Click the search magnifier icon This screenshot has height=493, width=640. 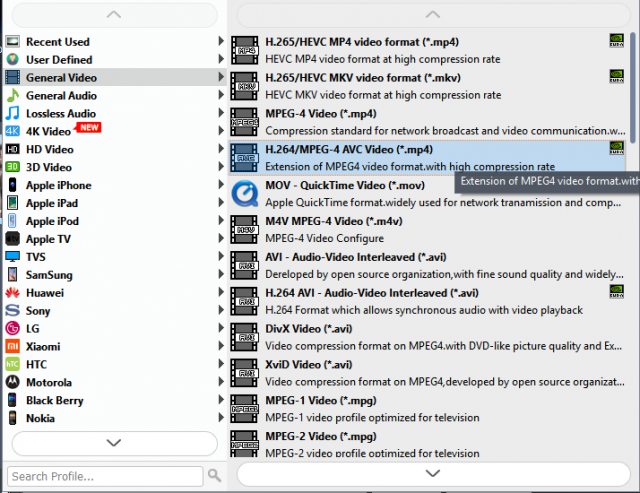[214, 476]
